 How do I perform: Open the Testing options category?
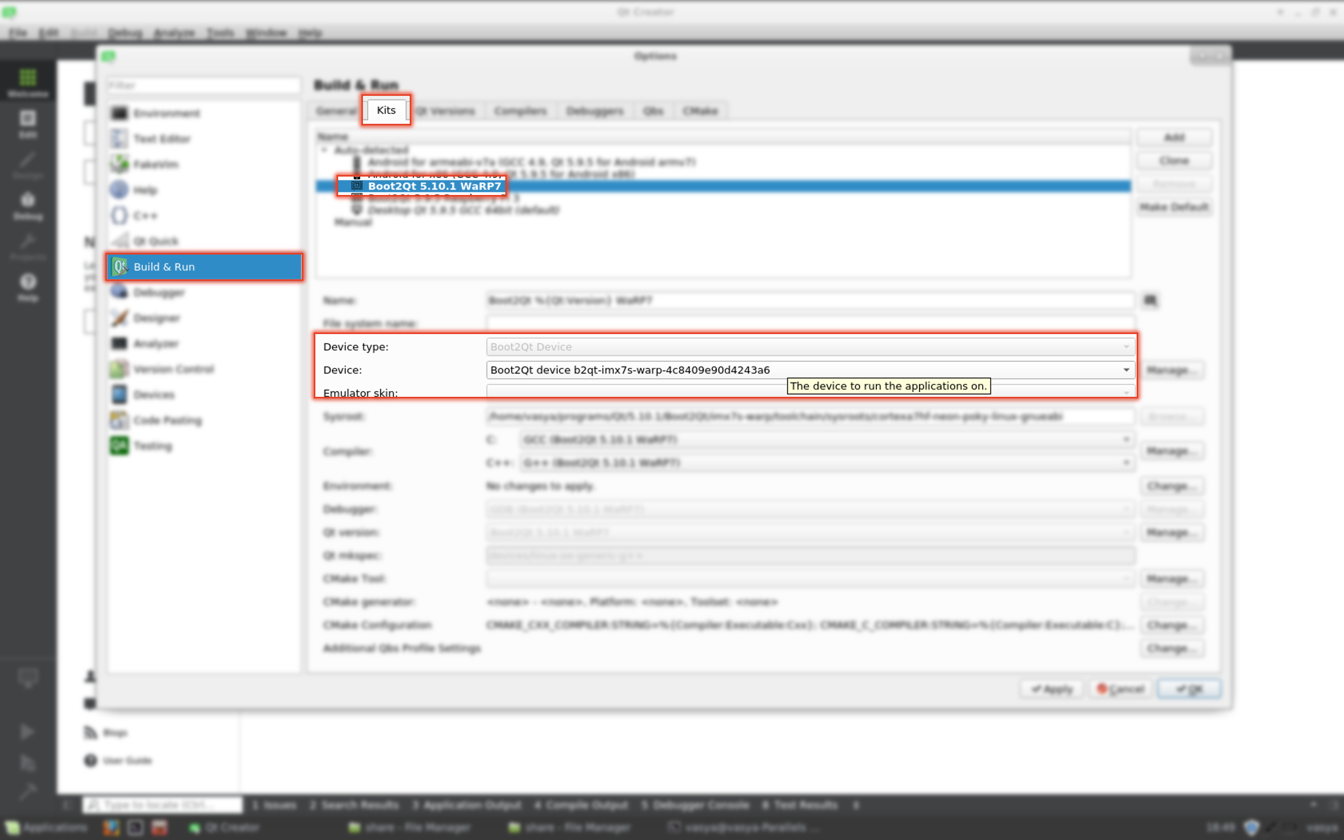pos(204,446)
